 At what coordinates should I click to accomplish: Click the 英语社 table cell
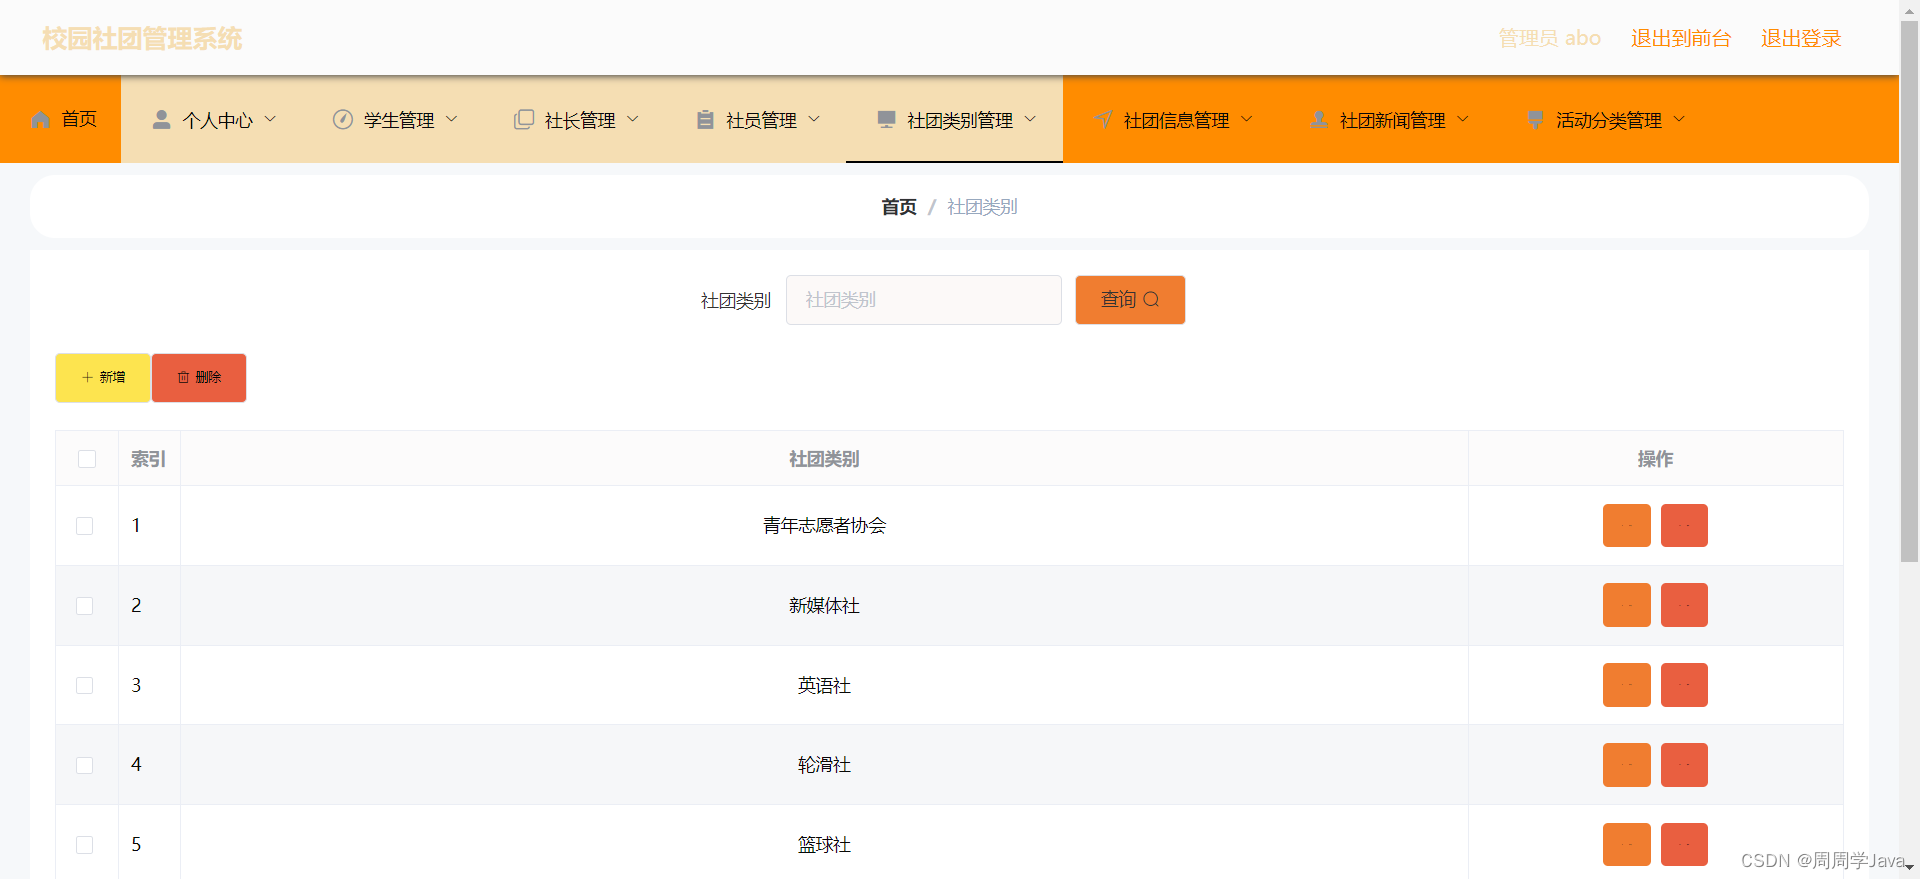click(x=824, y=686)
